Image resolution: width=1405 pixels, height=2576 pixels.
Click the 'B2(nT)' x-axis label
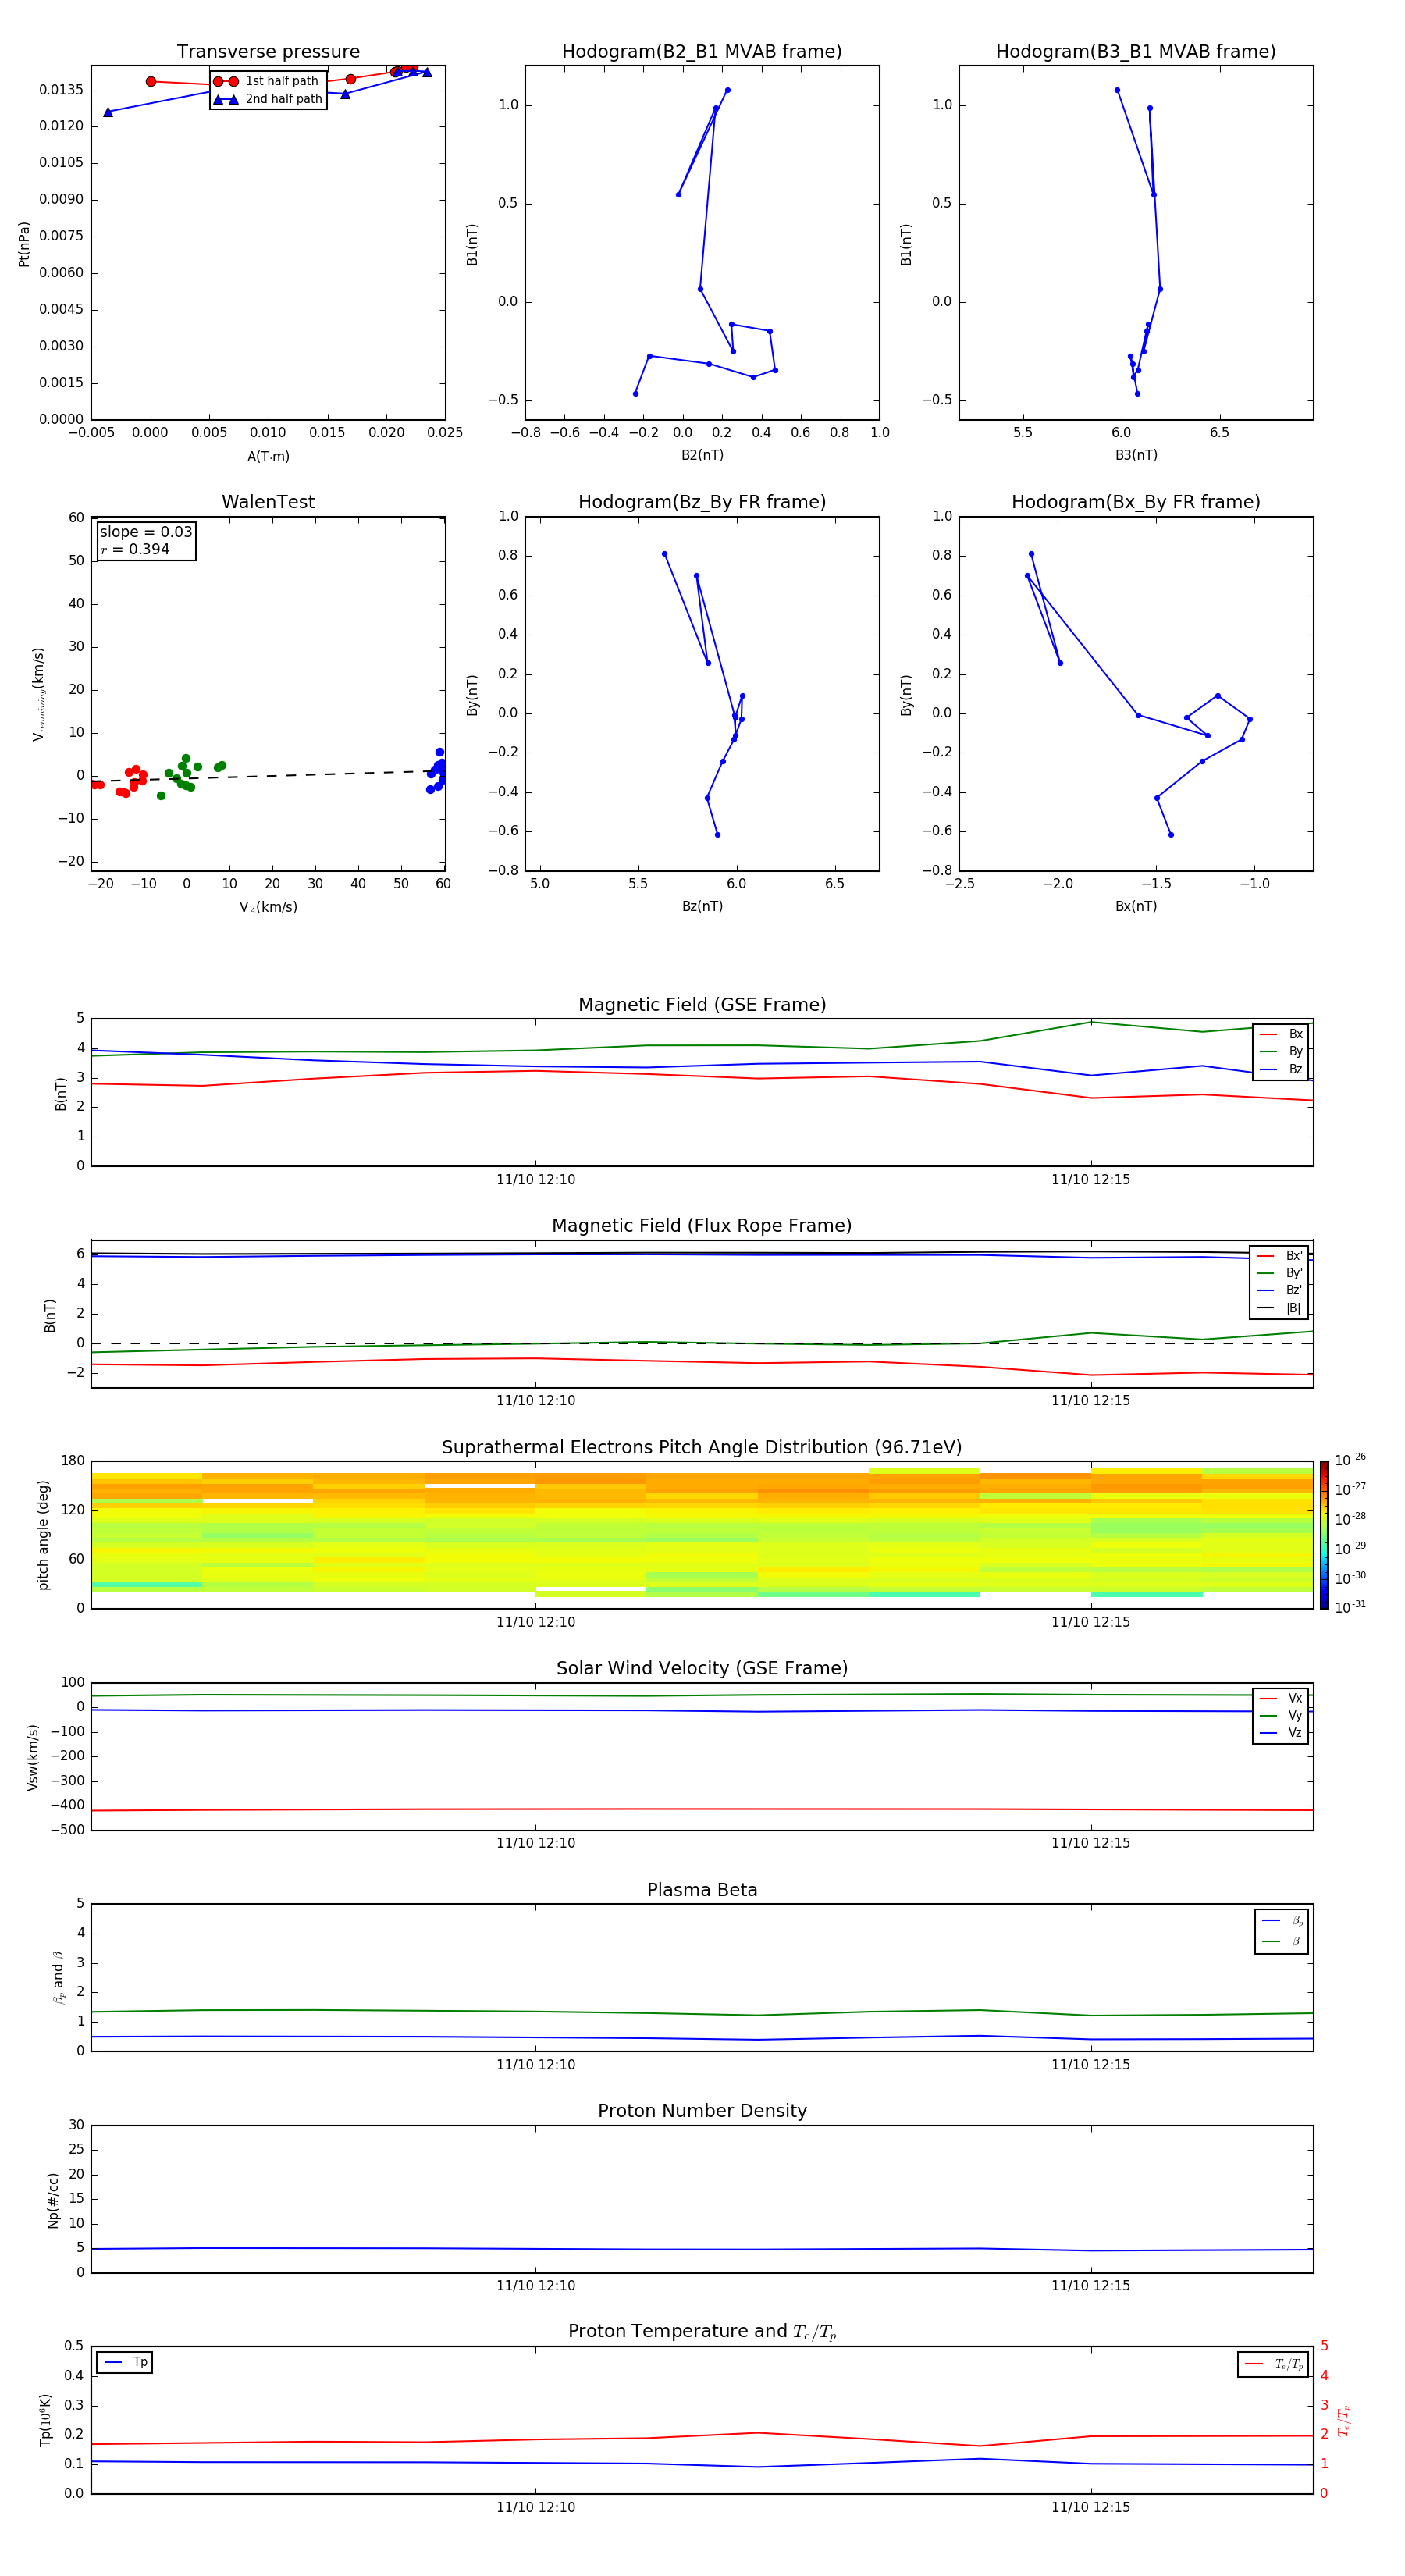pyautogui.click(x=702, y=455)
